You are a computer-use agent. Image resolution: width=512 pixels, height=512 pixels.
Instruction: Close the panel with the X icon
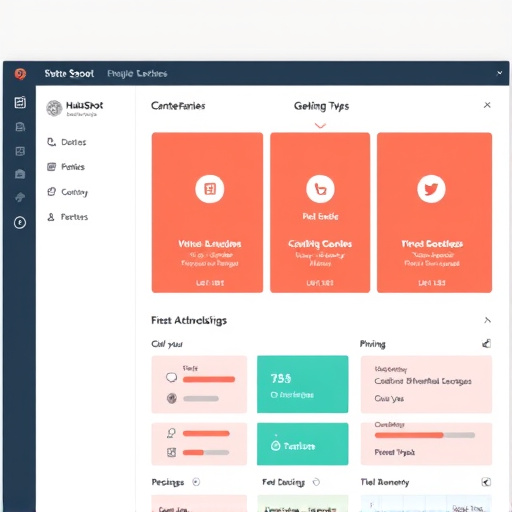487,105
